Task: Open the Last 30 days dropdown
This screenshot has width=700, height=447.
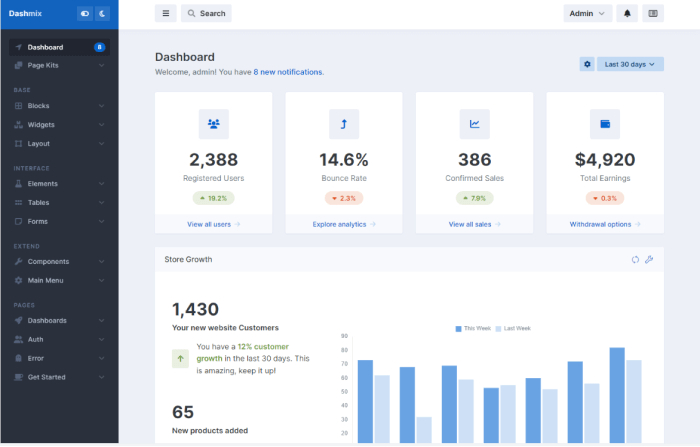Action: 630,64
